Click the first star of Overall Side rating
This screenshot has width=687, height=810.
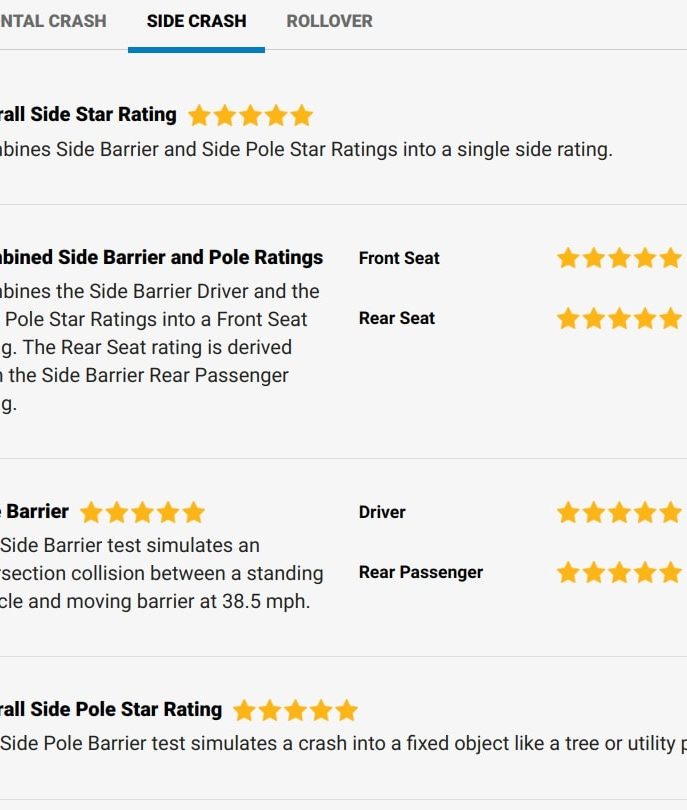pos(199,115)
